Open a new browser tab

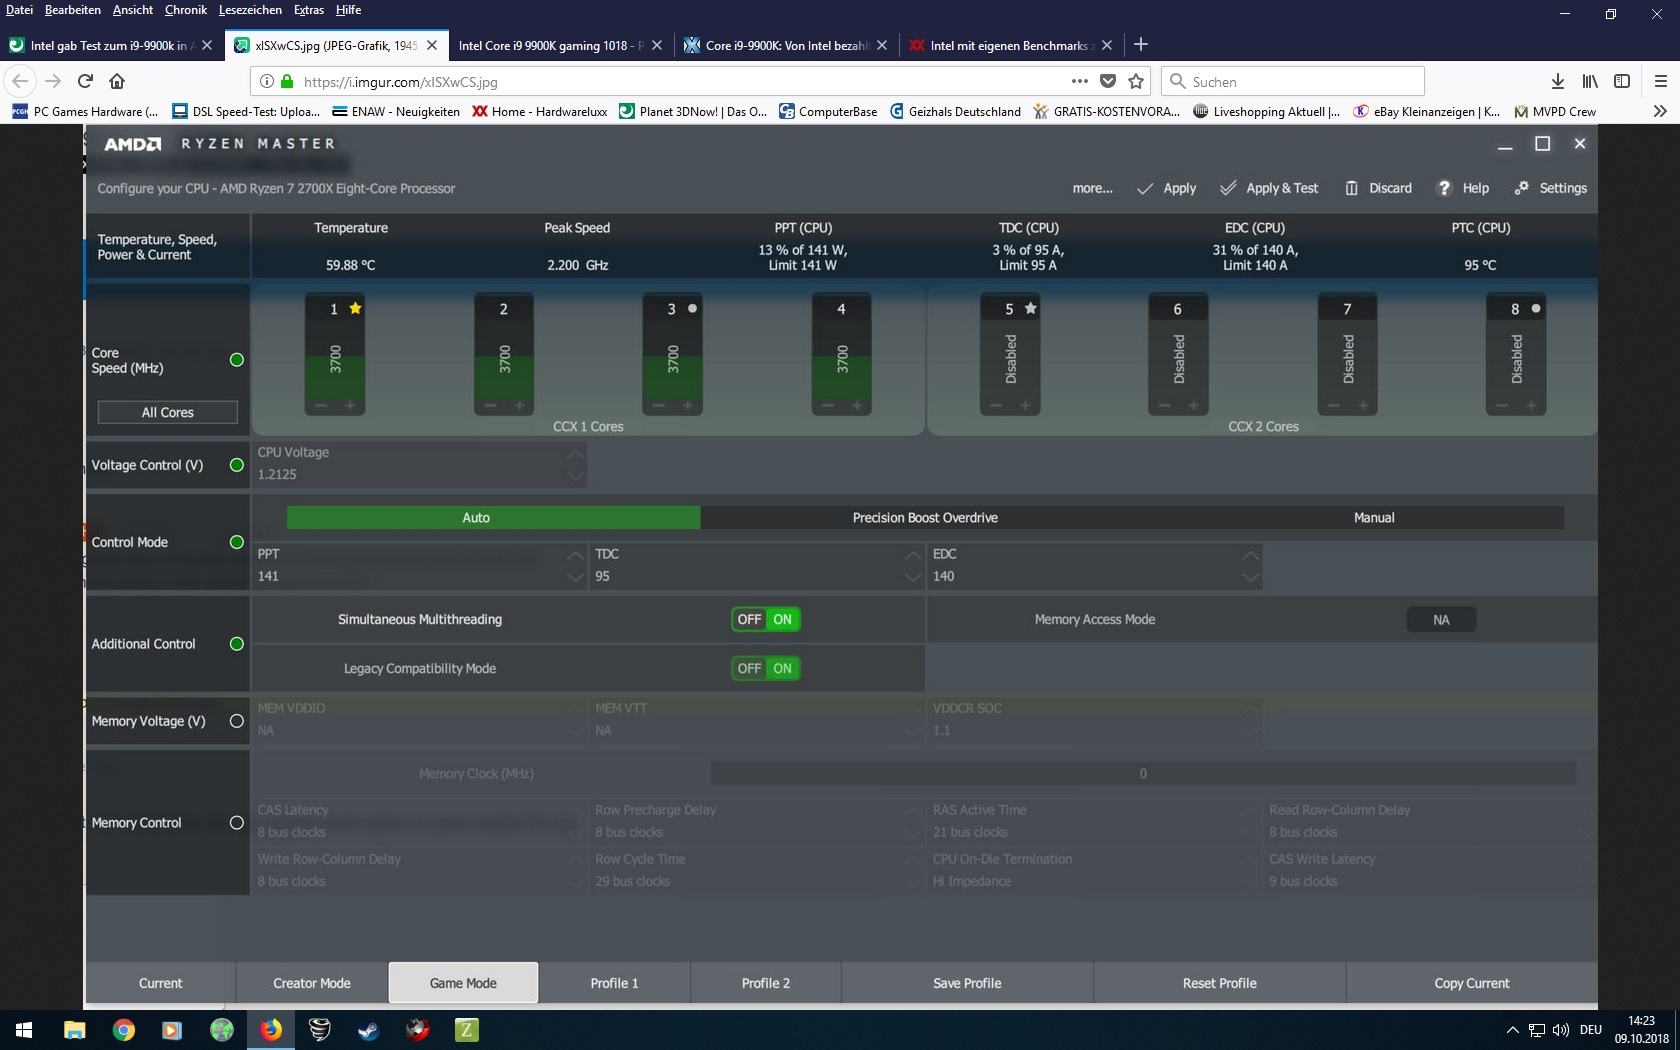coord(1141,44)
